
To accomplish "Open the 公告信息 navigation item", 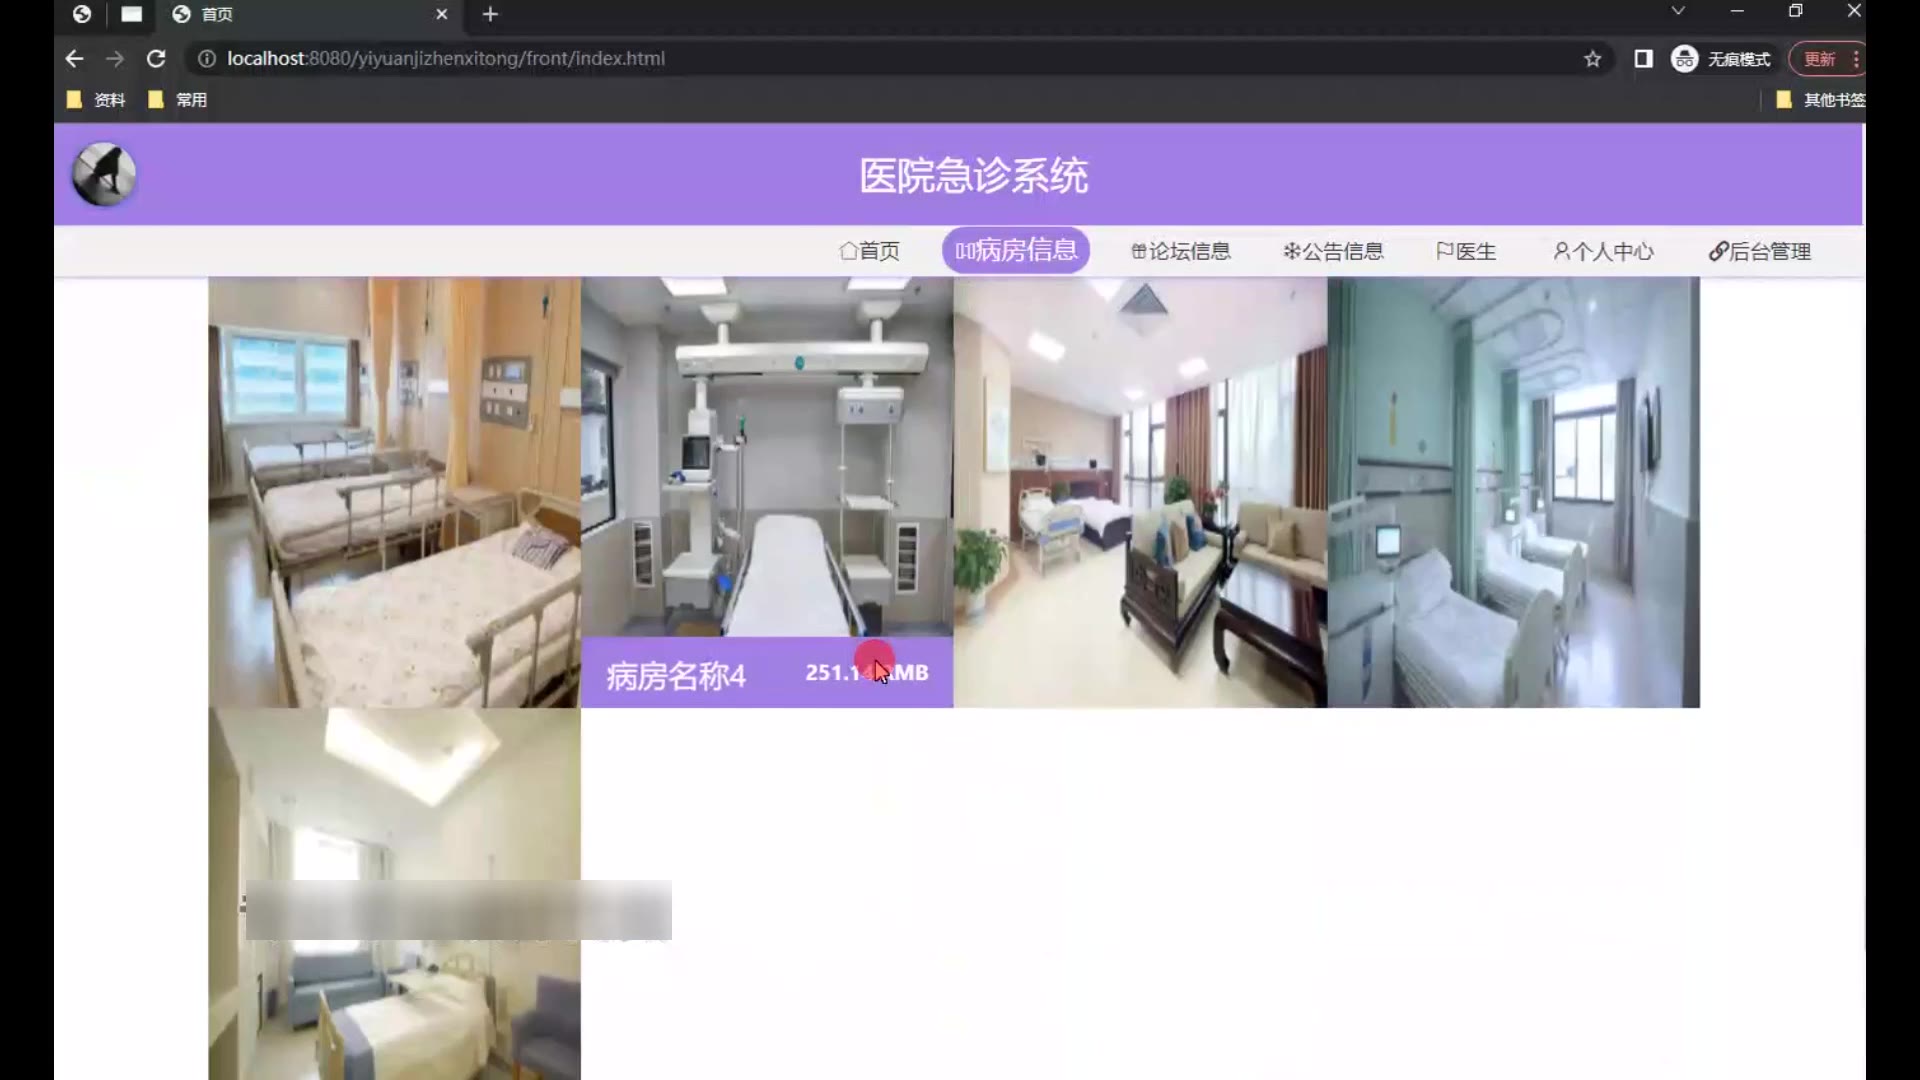I will [x=1333, y=251].
